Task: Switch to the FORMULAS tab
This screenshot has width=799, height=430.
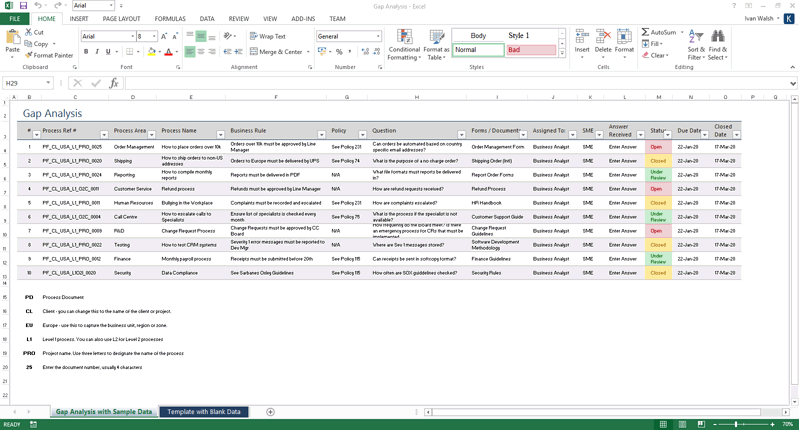Action: pos(170,19)
